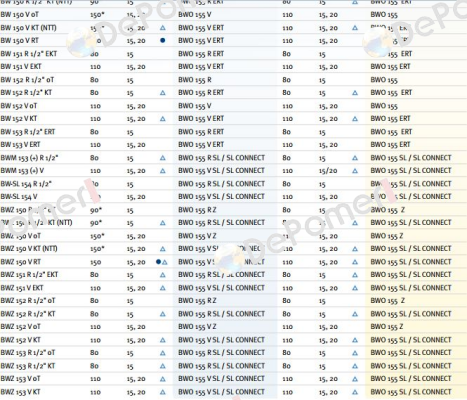This screenshot has height=400, width=467.
Task: Click second triangle in BWM 153 (+) V row
Action: point(355,171)
